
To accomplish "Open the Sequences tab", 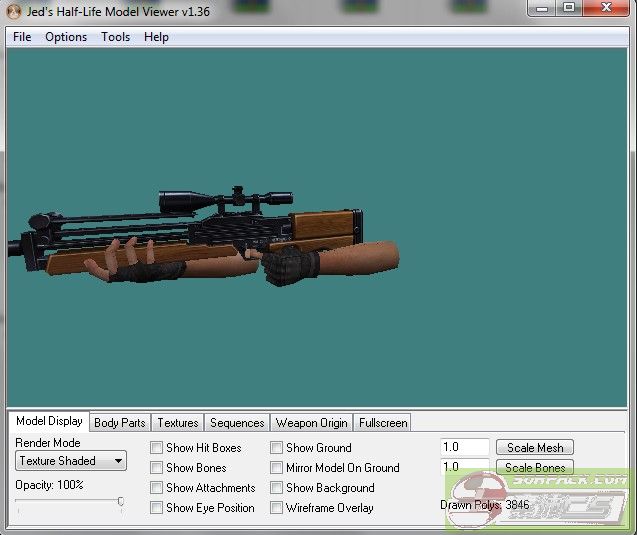I will click(237, 423).
